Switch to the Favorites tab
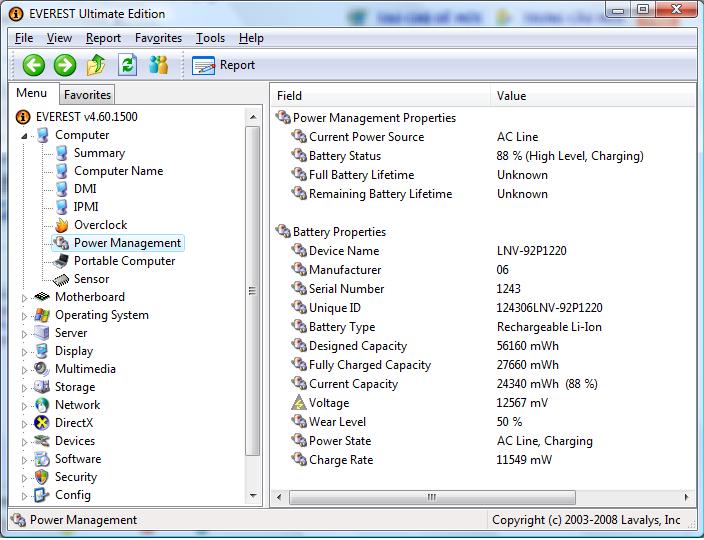 click(x=87, y=94)
